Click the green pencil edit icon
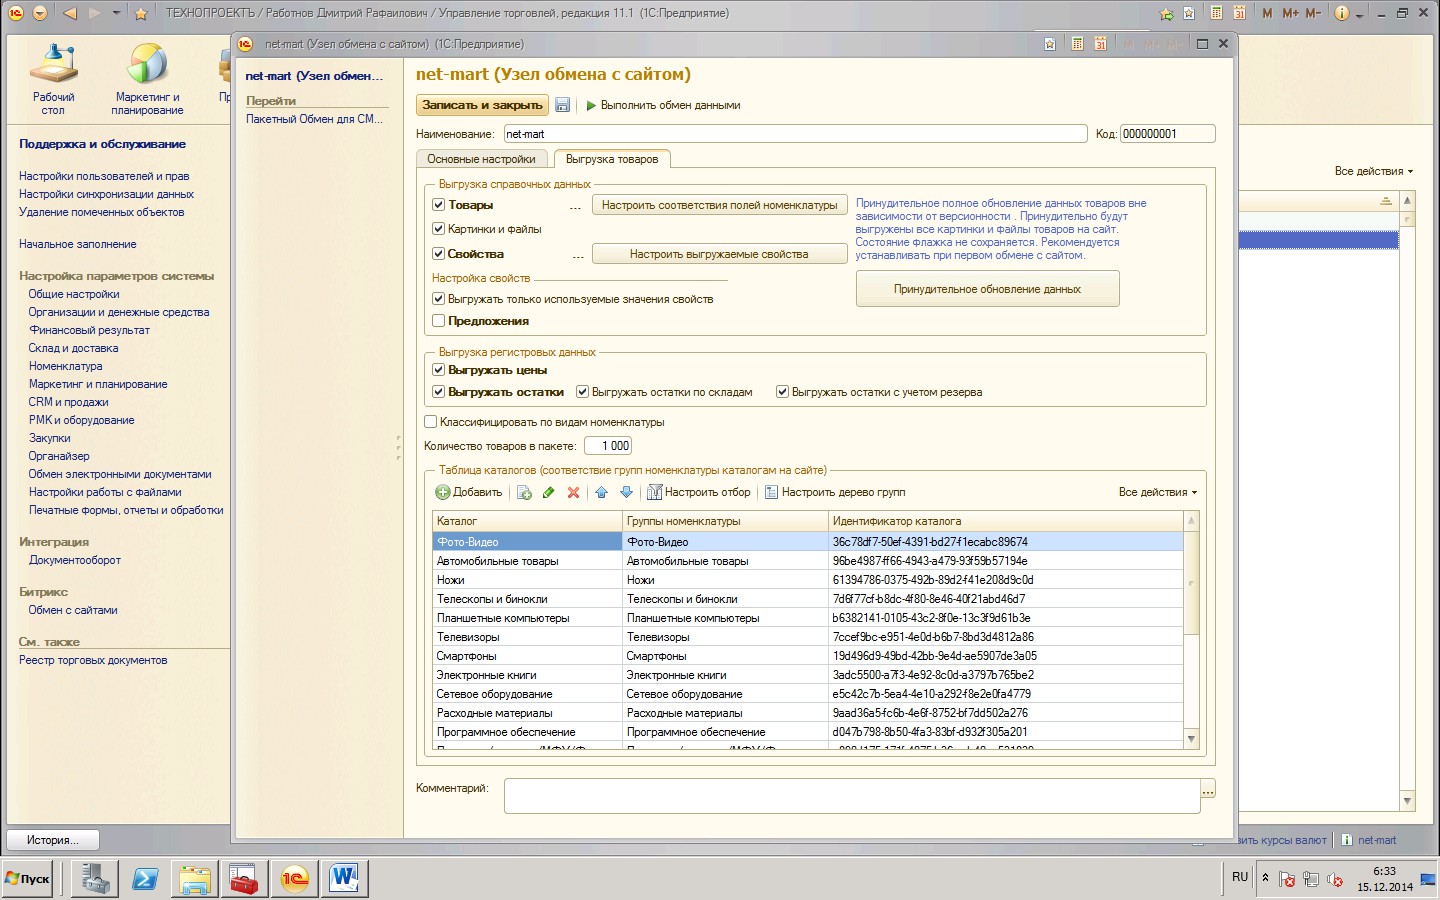Screen dimensions: 1440x900 pyautogui.click(x=548, y=492)
